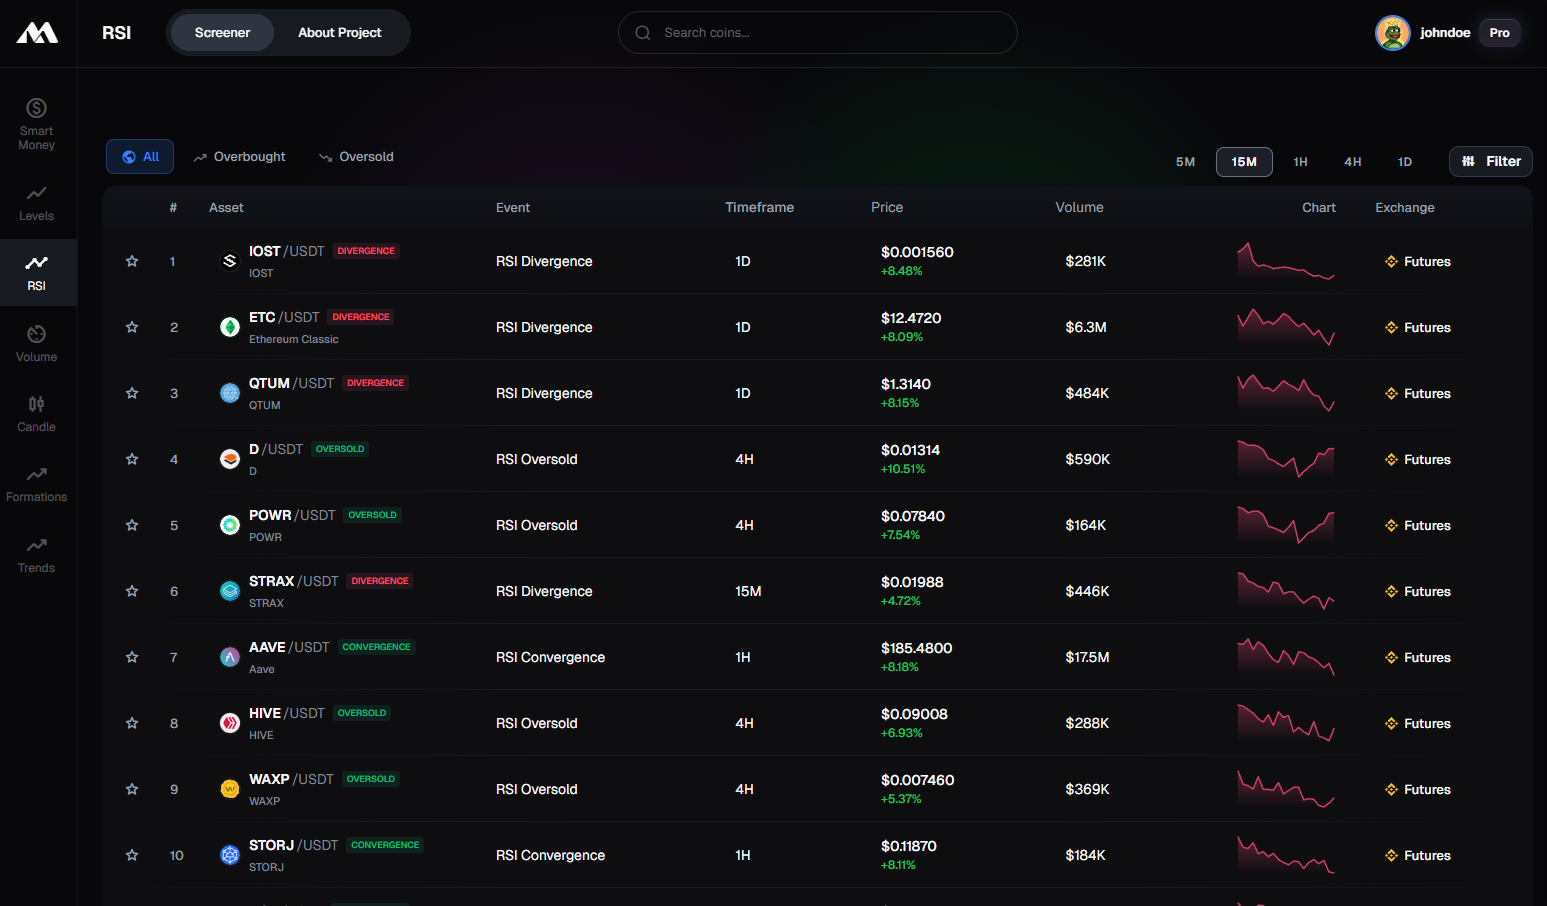Show only Oversold signals
Screen dimensions: 1547x906
tap(356, 157)
